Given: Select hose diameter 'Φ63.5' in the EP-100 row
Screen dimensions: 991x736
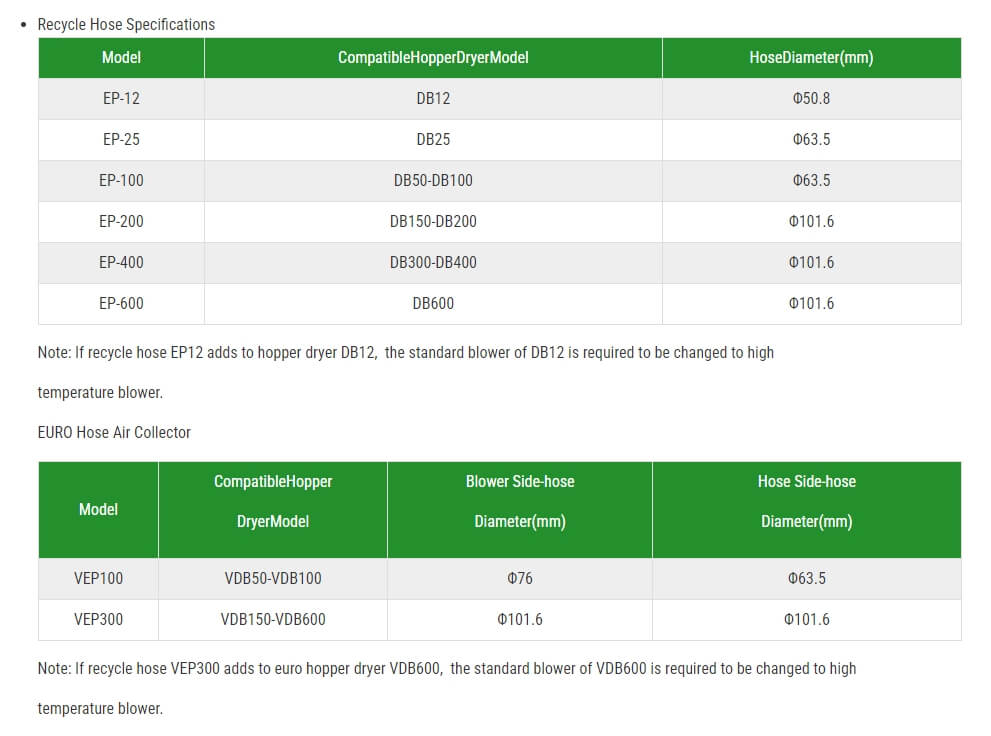Looking at the screenshot, I should click(812, 181).
